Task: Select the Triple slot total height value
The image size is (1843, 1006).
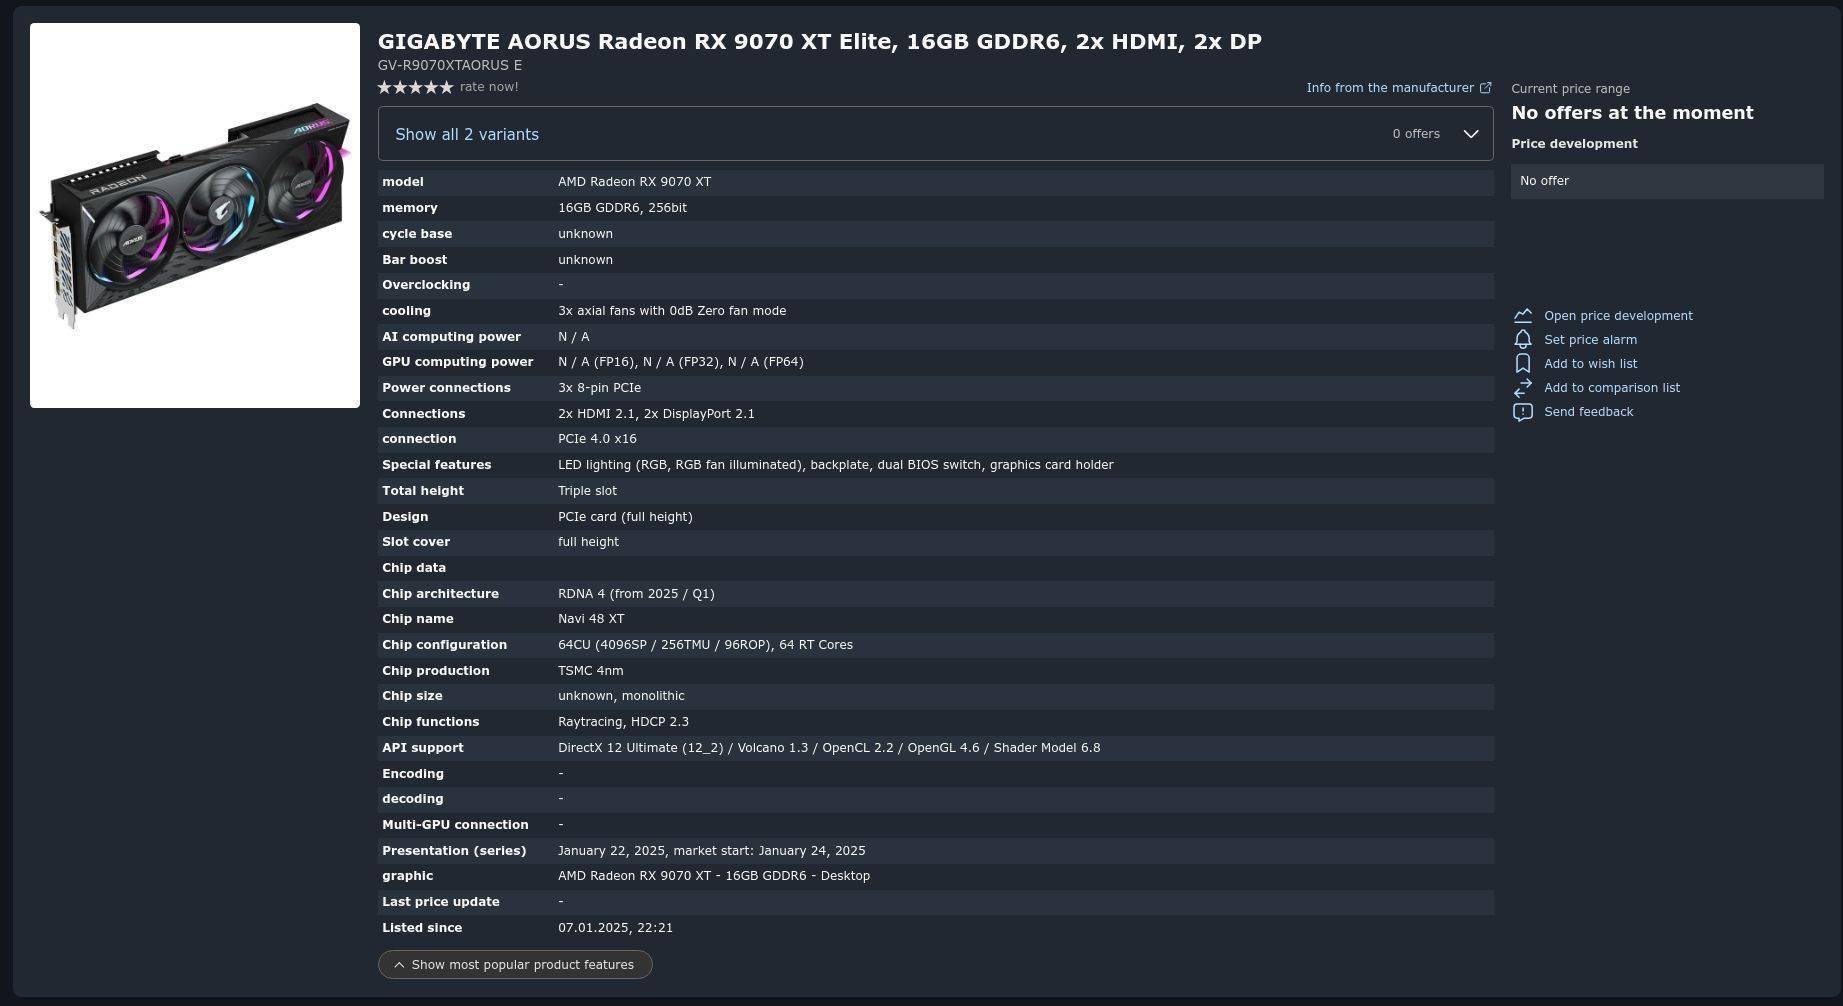Action: pos(587,491)
